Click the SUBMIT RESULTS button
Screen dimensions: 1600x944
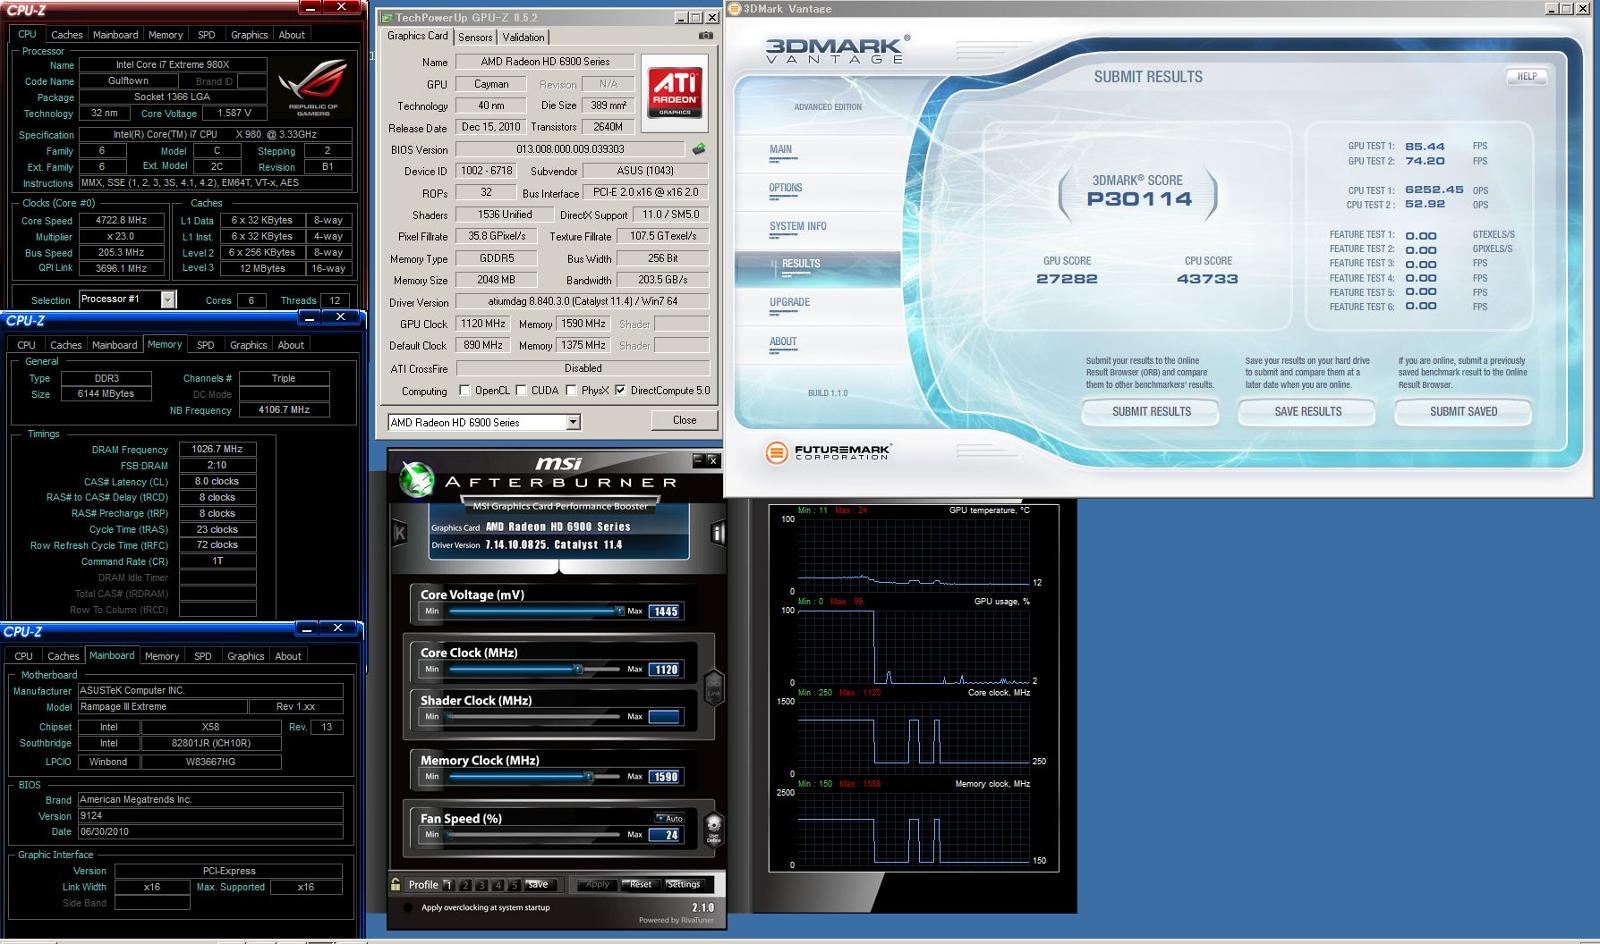(x=1151, y=411)
